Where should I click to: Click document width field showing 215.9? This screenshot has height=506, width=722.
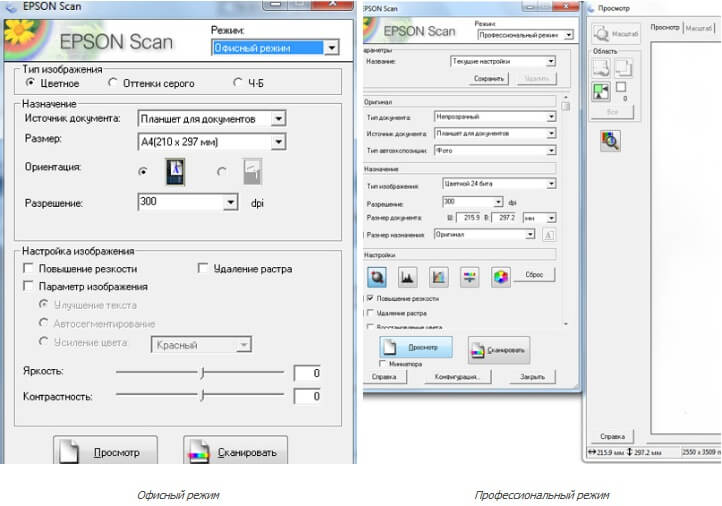coord(468,217)
